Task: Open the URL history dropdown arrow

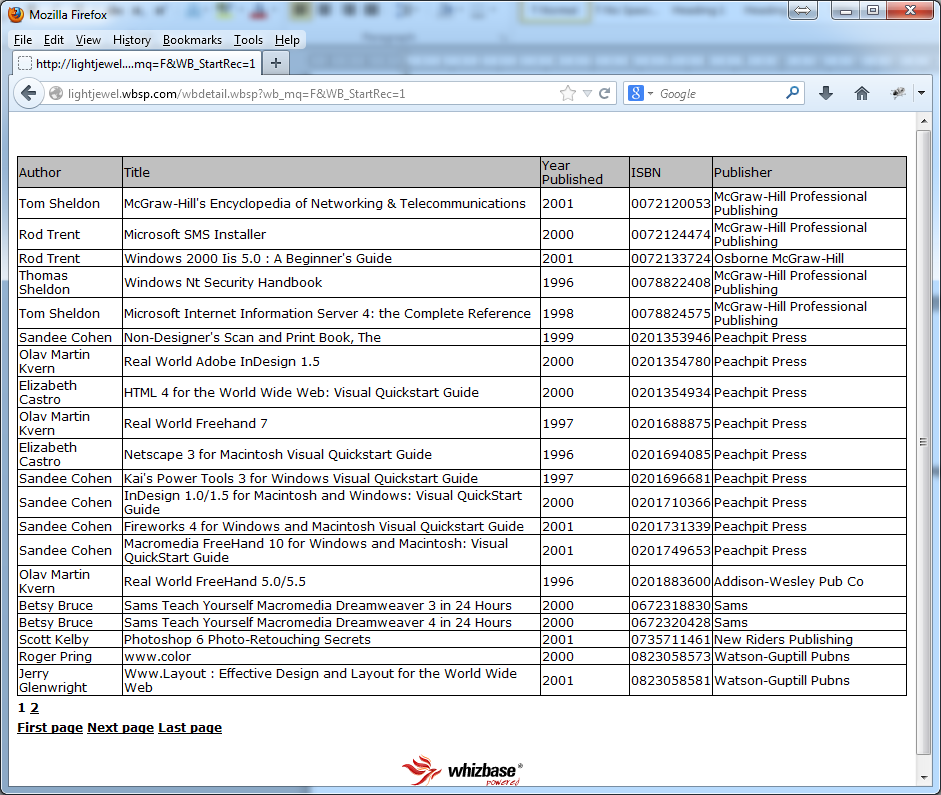Action: click(588, 94)
